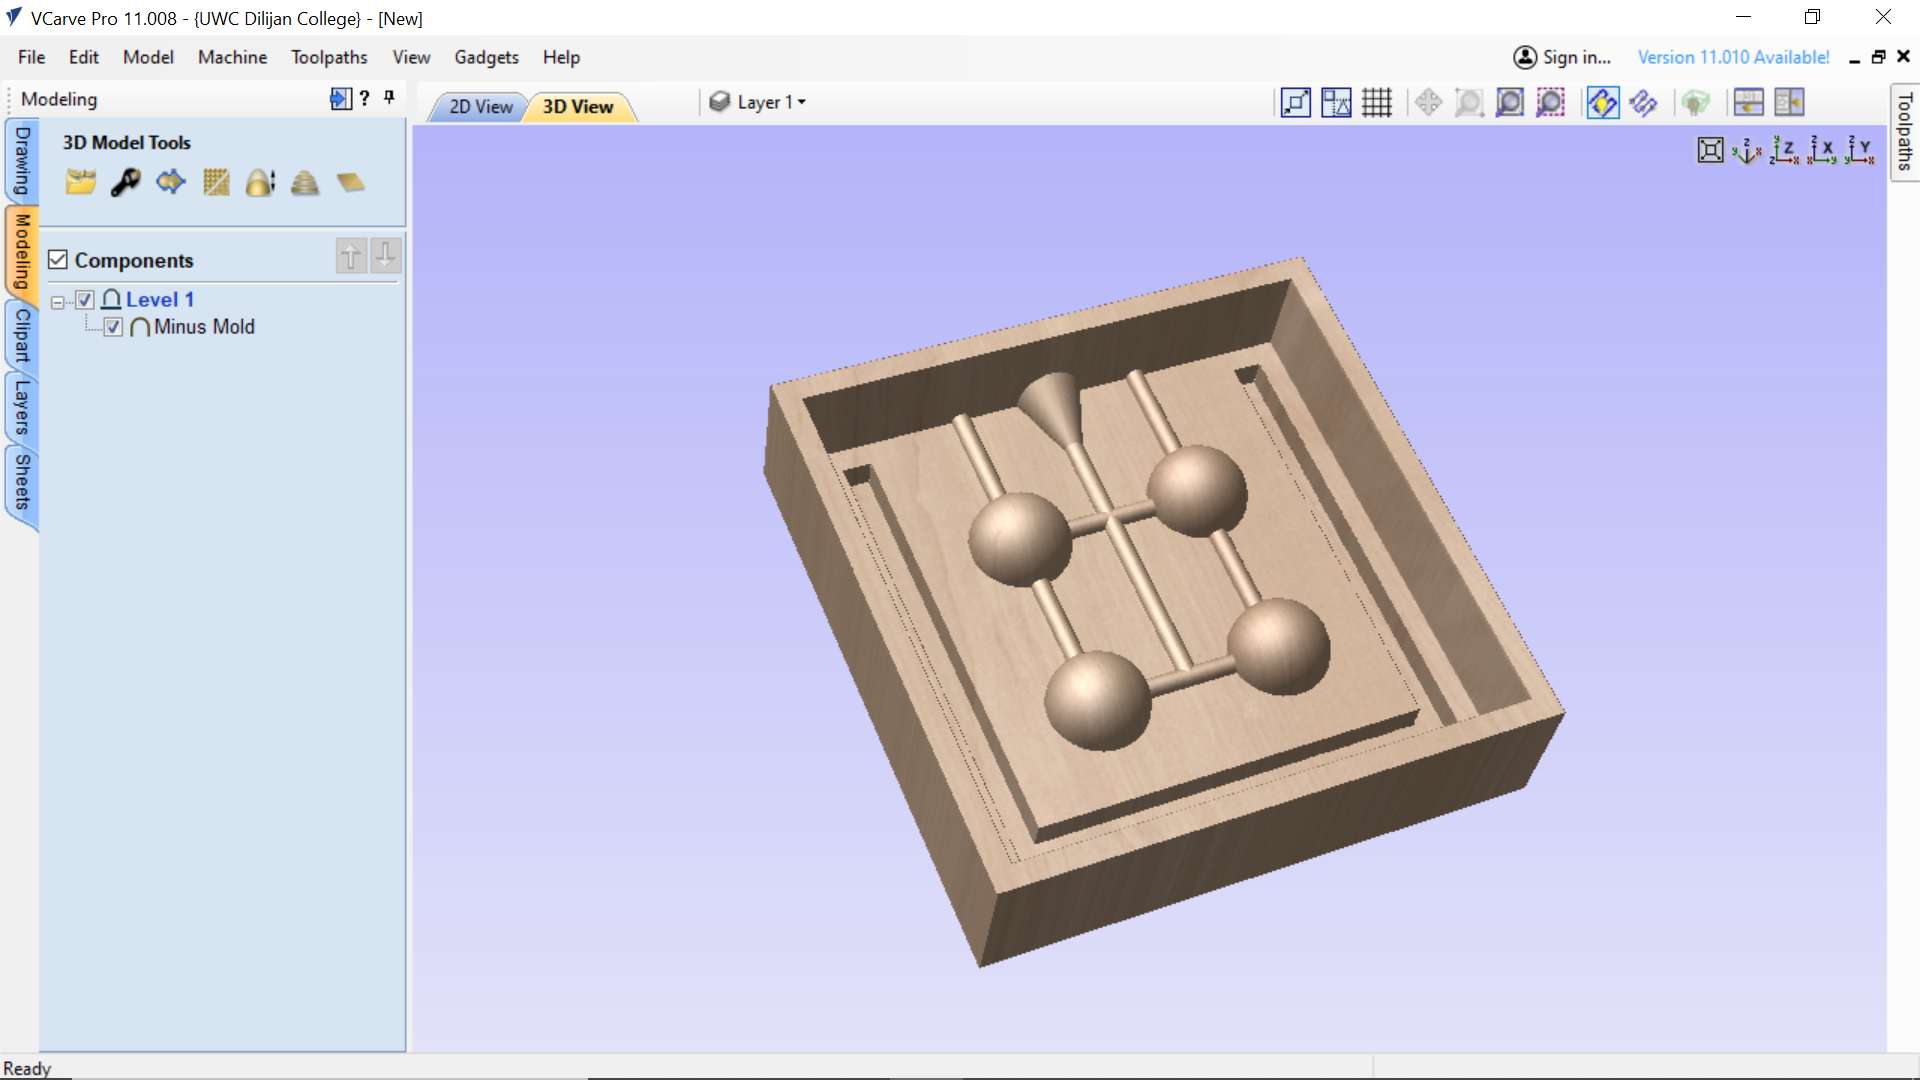Viewport: 1920px width, 1080px height.
Task: Click the Slice Model icon
Action: (305, 182)
